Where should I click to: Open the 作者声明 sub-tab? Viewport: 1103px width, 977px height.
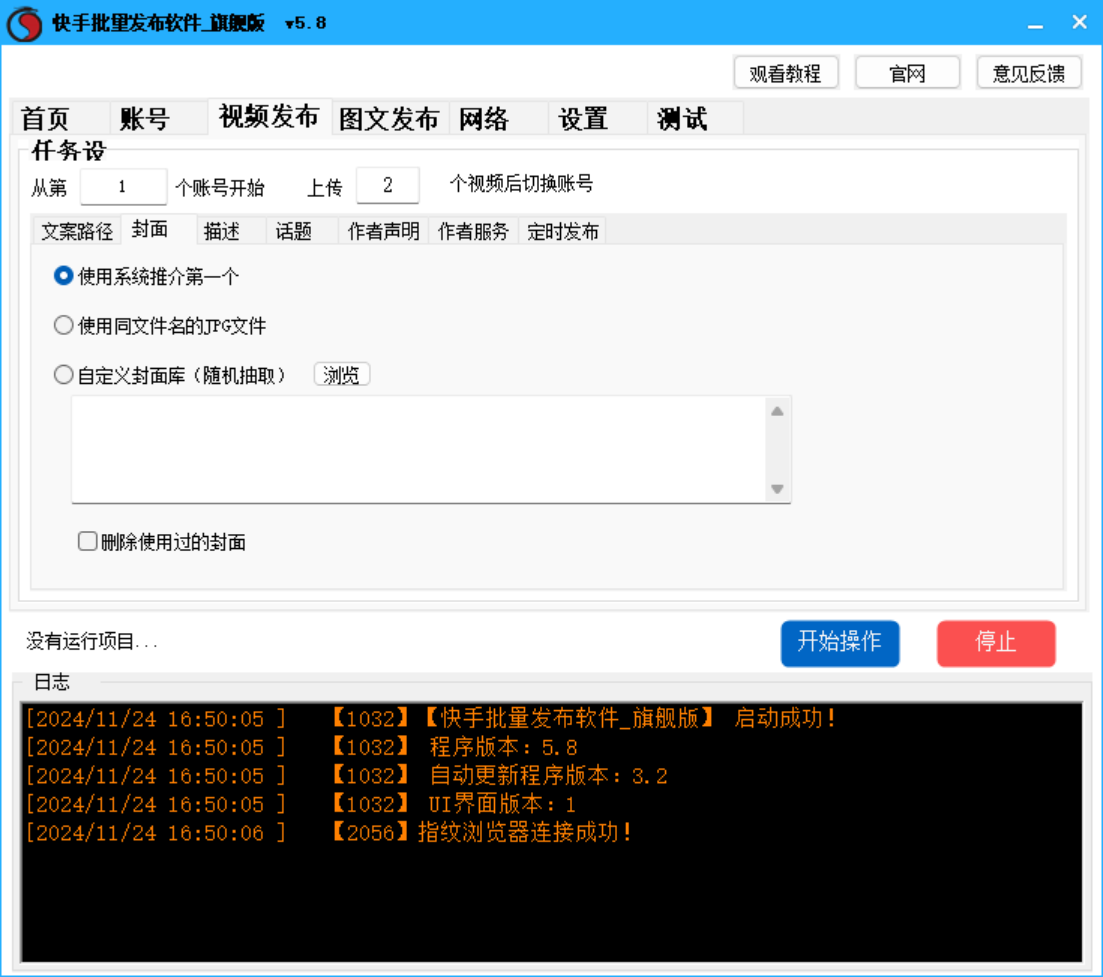[x=383, y=231]
